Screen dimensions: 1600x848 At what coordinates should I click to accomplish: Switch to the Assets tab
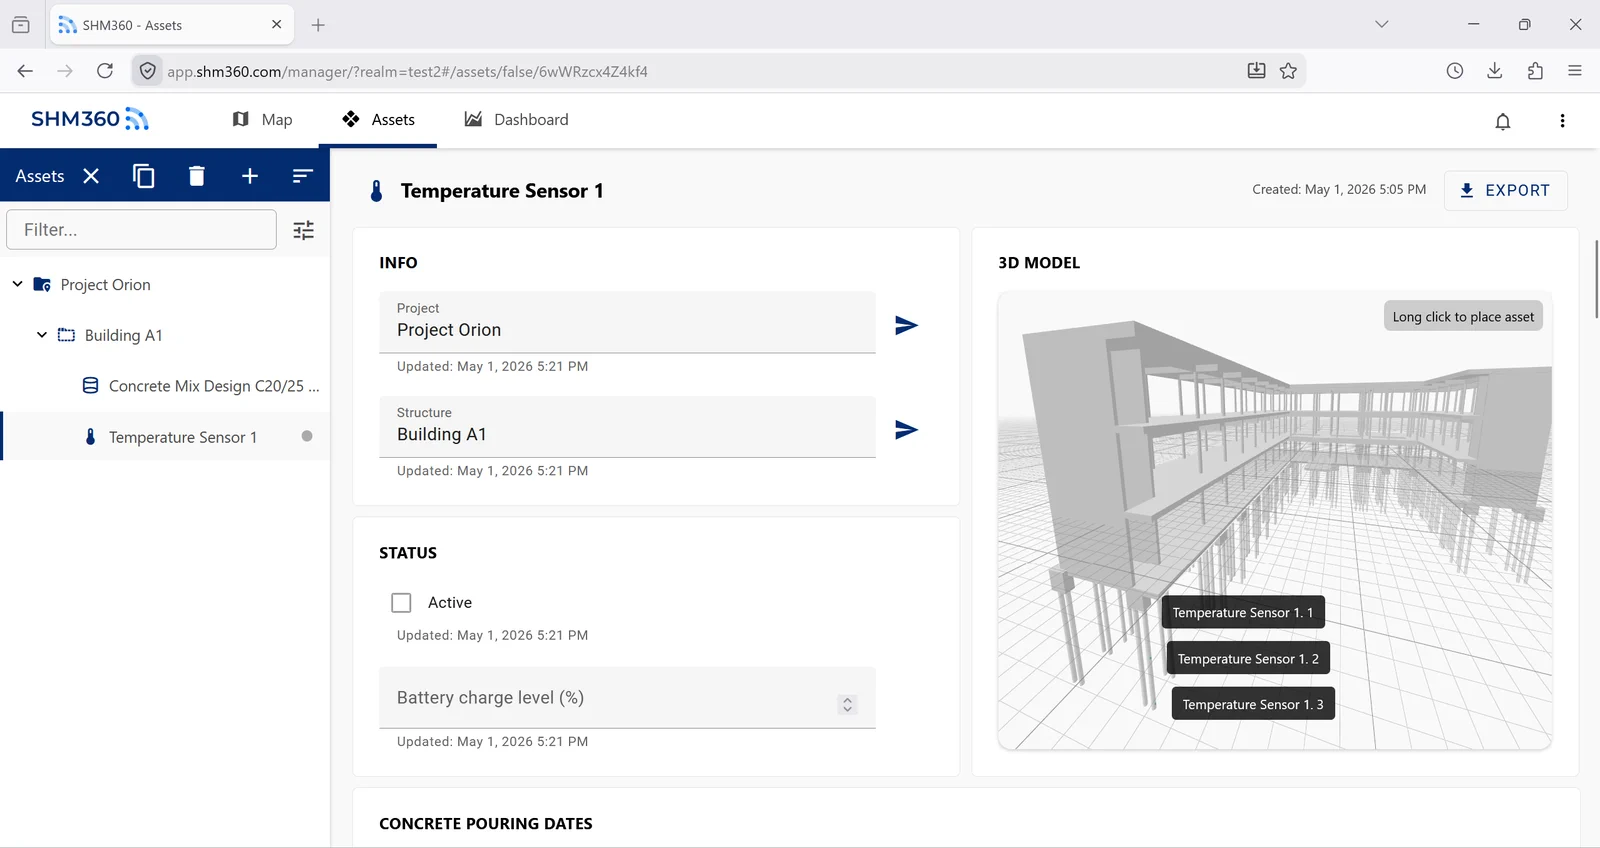click(x=378, y=120)
